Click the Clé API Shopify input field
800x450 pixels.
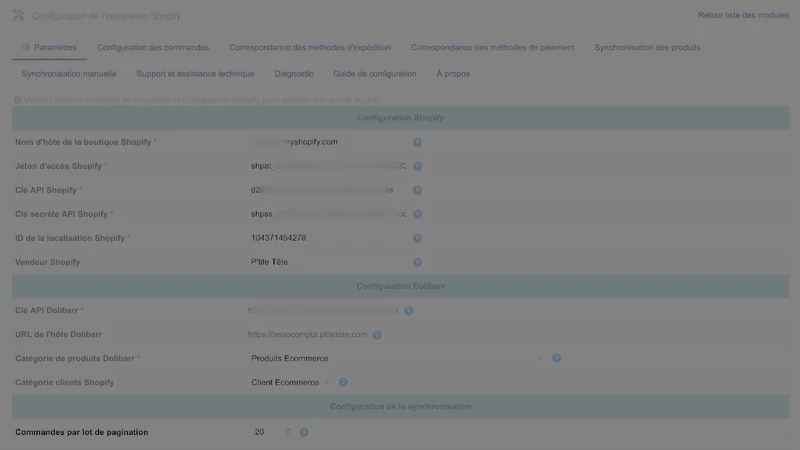pyautogui.click(x=328, y=190)
